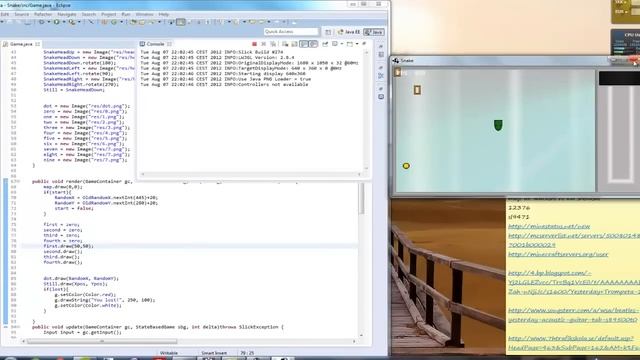Click the Quick Access search field
Viewport: 640px width, 360px height.
pos(291,31)
